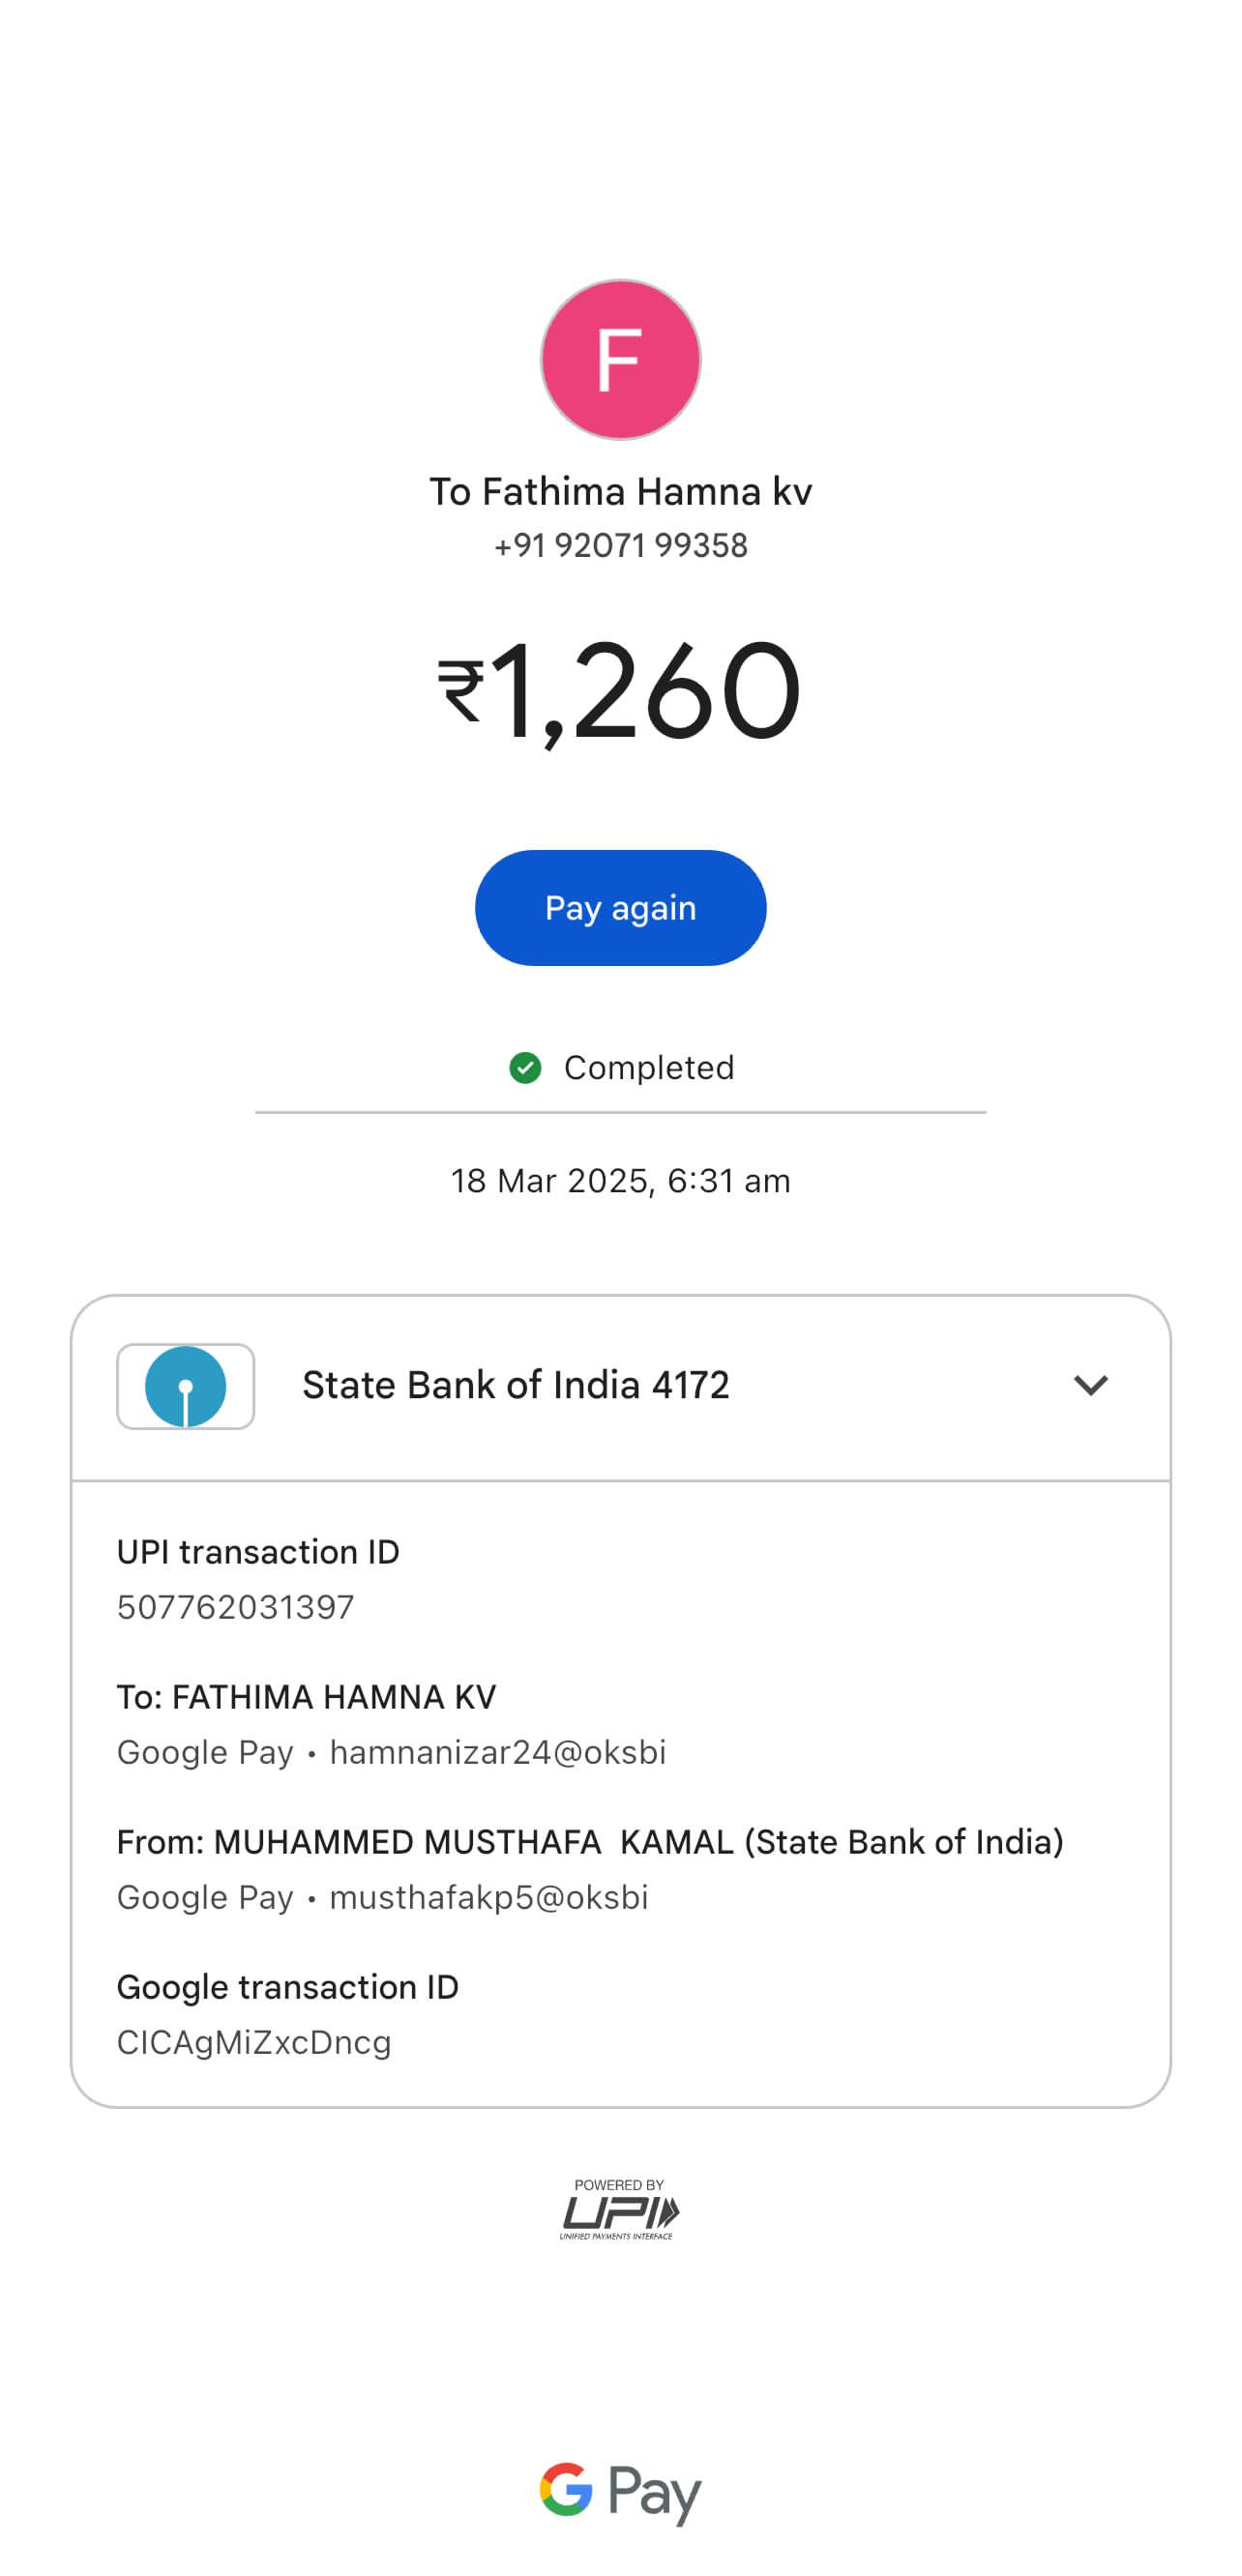Expand the bank details chevron arrow
1242x2576 pixels.
(x=1090, y=1385)
